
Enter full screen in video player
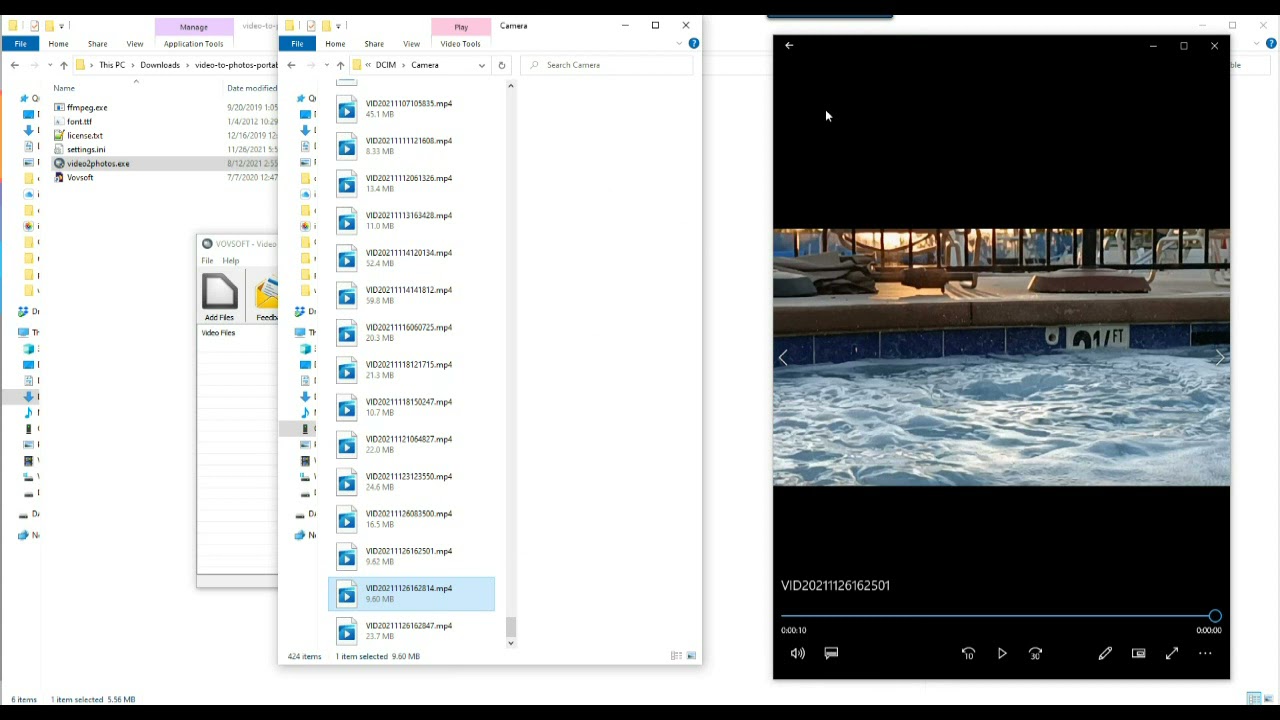1172,653
